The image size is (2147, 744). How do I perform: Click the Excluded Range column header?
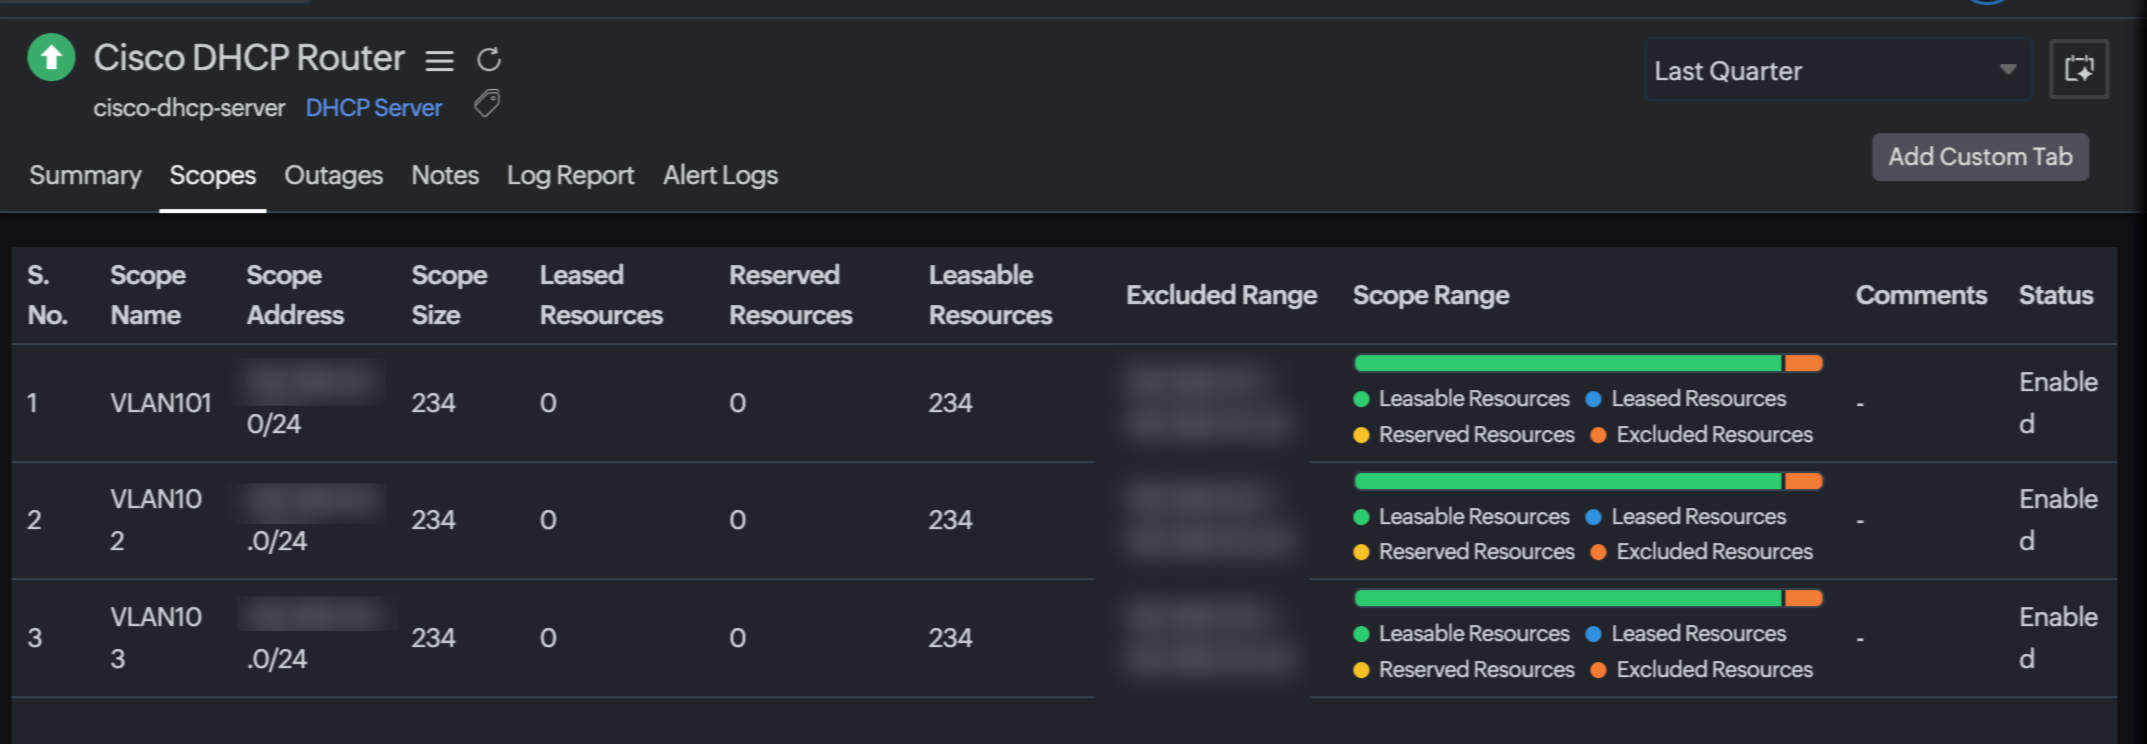(1221, 295)
